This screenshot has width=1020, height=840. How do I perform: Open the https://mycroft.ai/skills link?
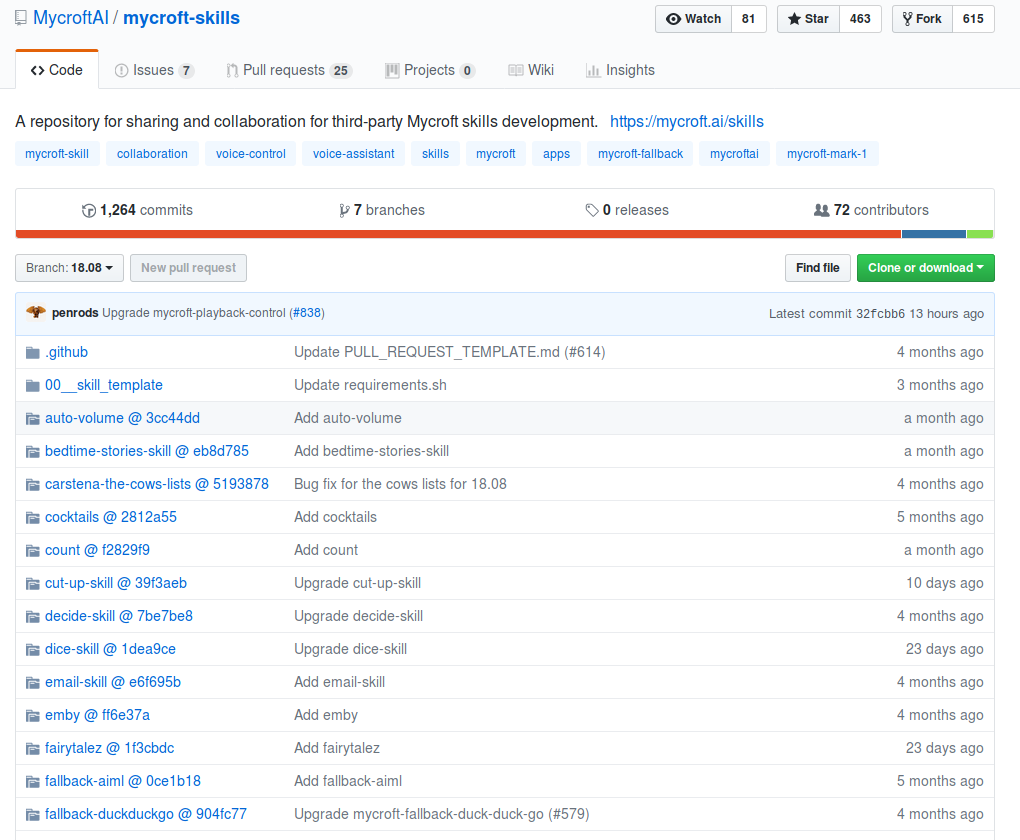(x=686, y=122)
